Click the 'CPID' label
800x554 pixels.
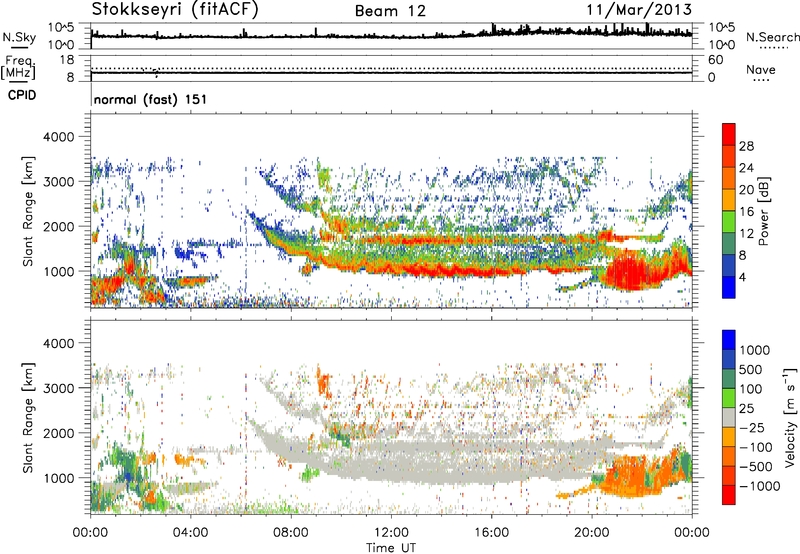tap(22, 95)
